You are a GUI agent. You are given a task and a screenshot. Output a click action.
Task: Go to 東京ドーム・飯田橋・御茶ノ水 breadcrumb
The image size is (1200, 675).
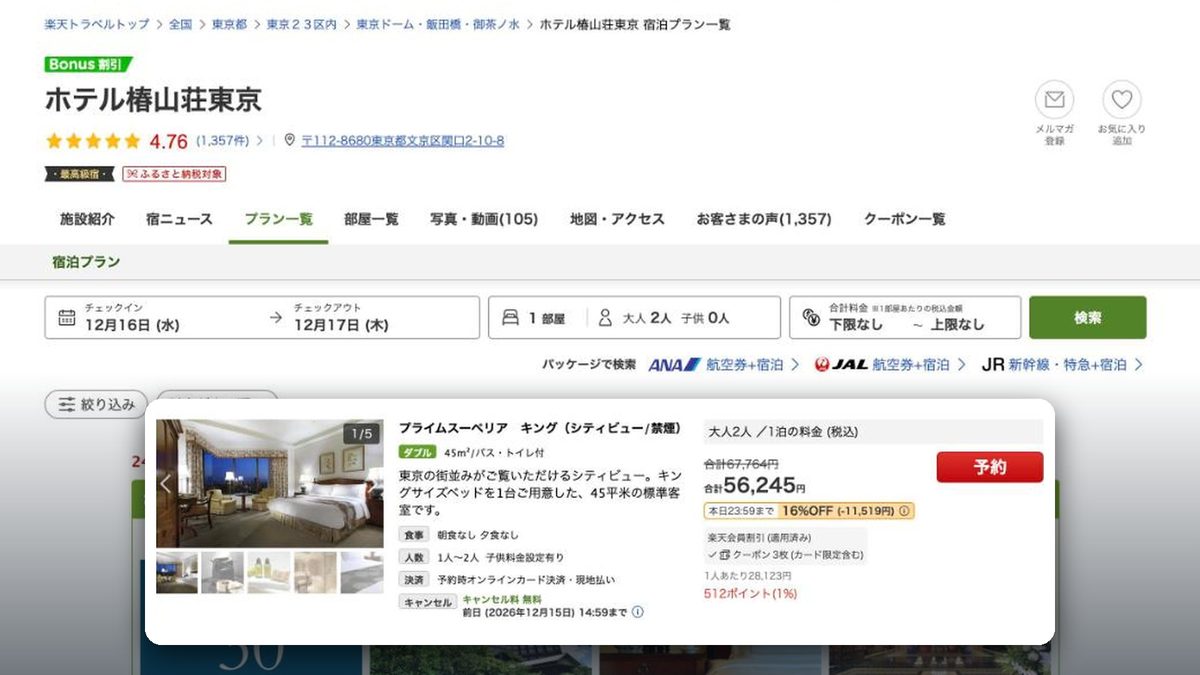(x=438, y=24)
